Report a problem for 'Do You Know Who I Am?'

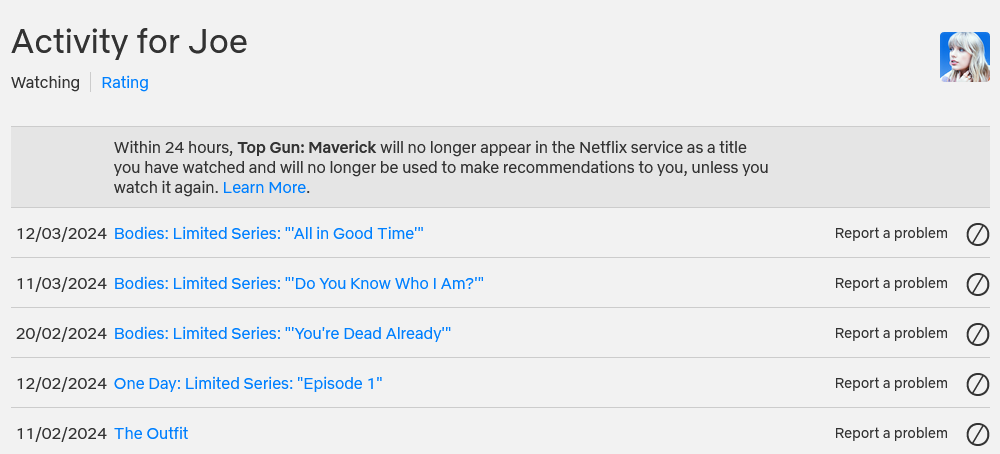pyautogui.click(x=891, y=284)
